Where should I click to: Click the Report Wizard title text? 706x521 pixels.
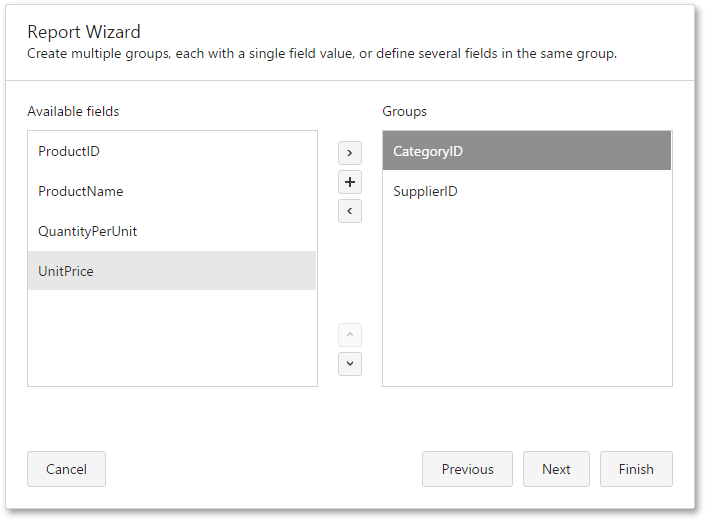84,32
